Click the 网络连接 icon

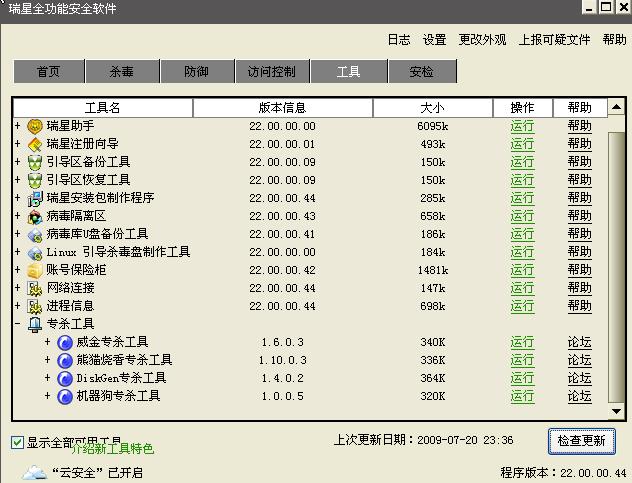coord(35,288)
